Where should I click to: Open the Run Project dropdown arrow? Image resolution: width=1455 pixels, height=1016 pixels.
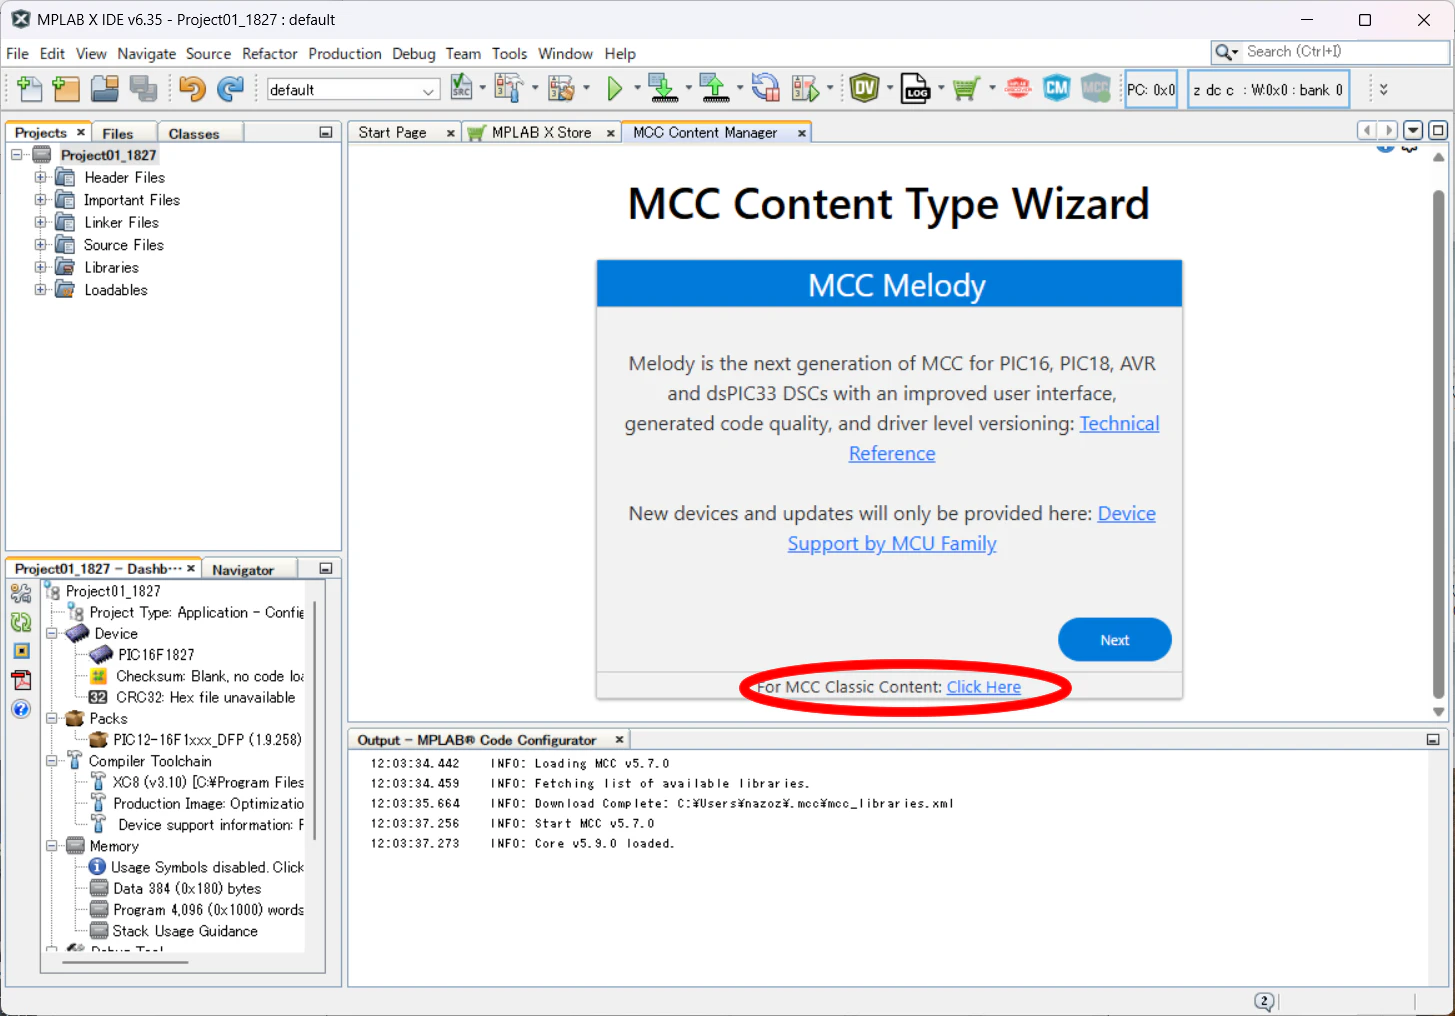(x=637, y=88)
